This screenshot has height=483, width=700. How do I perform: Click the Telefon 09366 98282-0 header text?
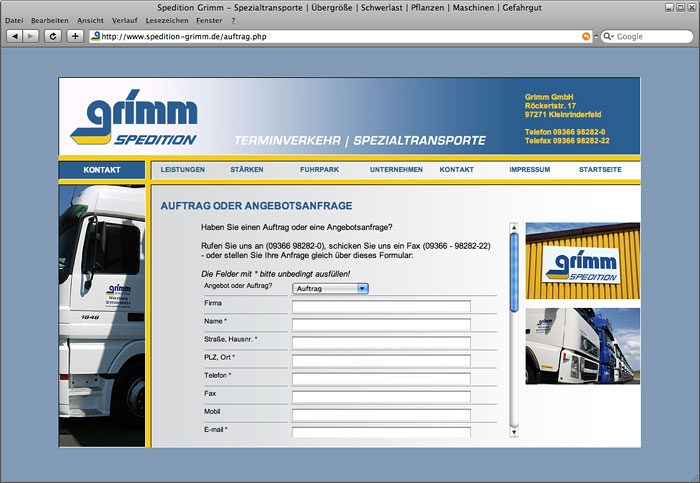pos(565,132)
